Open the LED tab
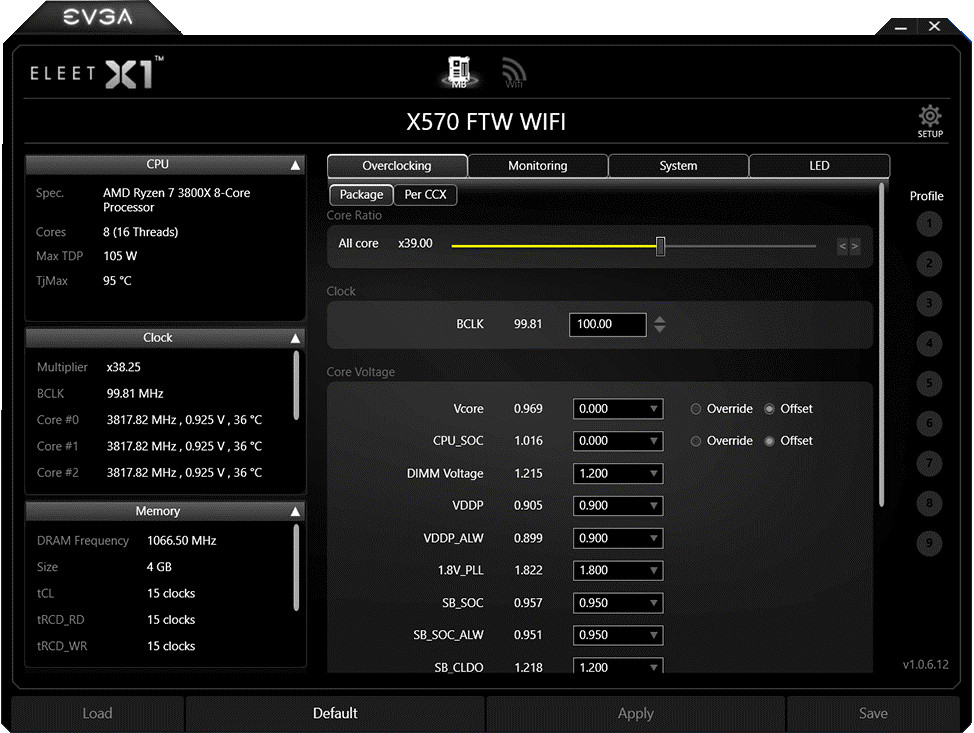974x733 pixels. tap(819, 166)
